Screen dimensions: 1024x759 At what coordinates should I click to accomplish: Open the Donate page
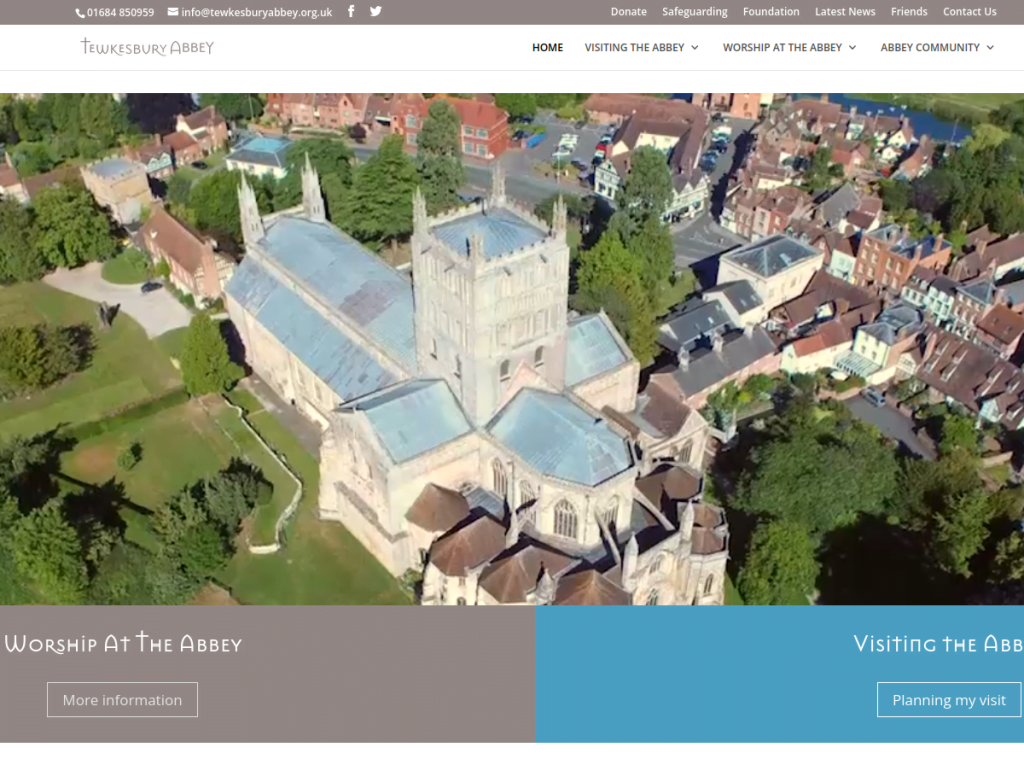click(x=628, y=11)
